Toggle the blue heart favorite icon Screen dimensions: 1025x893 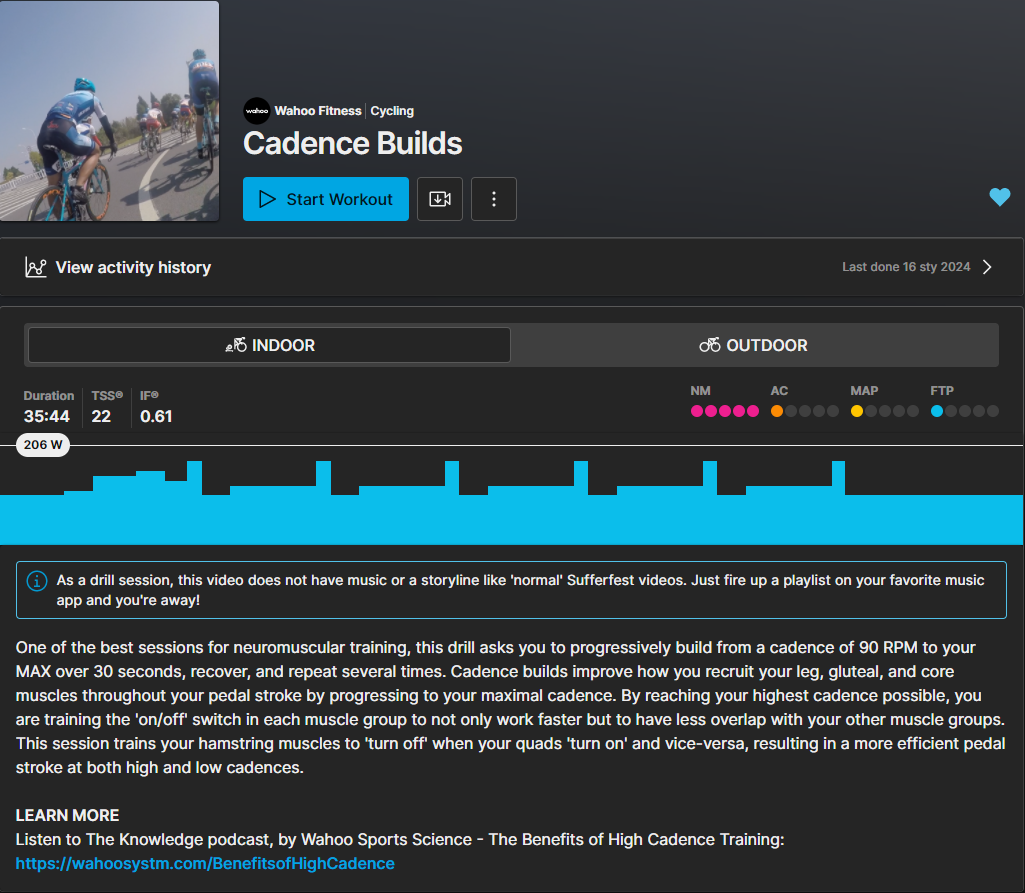point(999,197)
